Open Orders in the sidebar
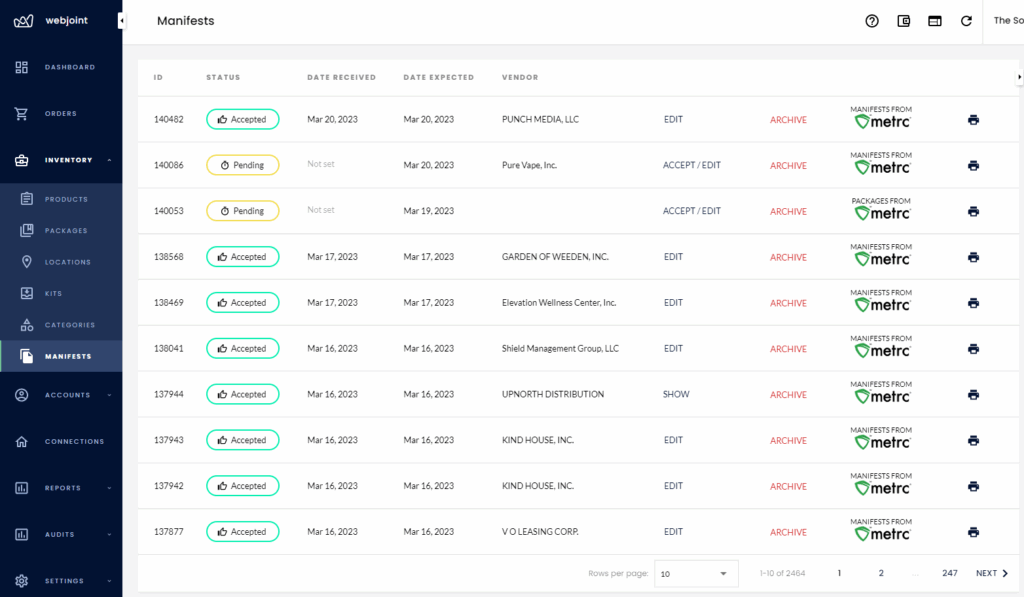Image resolution: width=1024 pixels, height=597 pixels. [x=61, y=114]
